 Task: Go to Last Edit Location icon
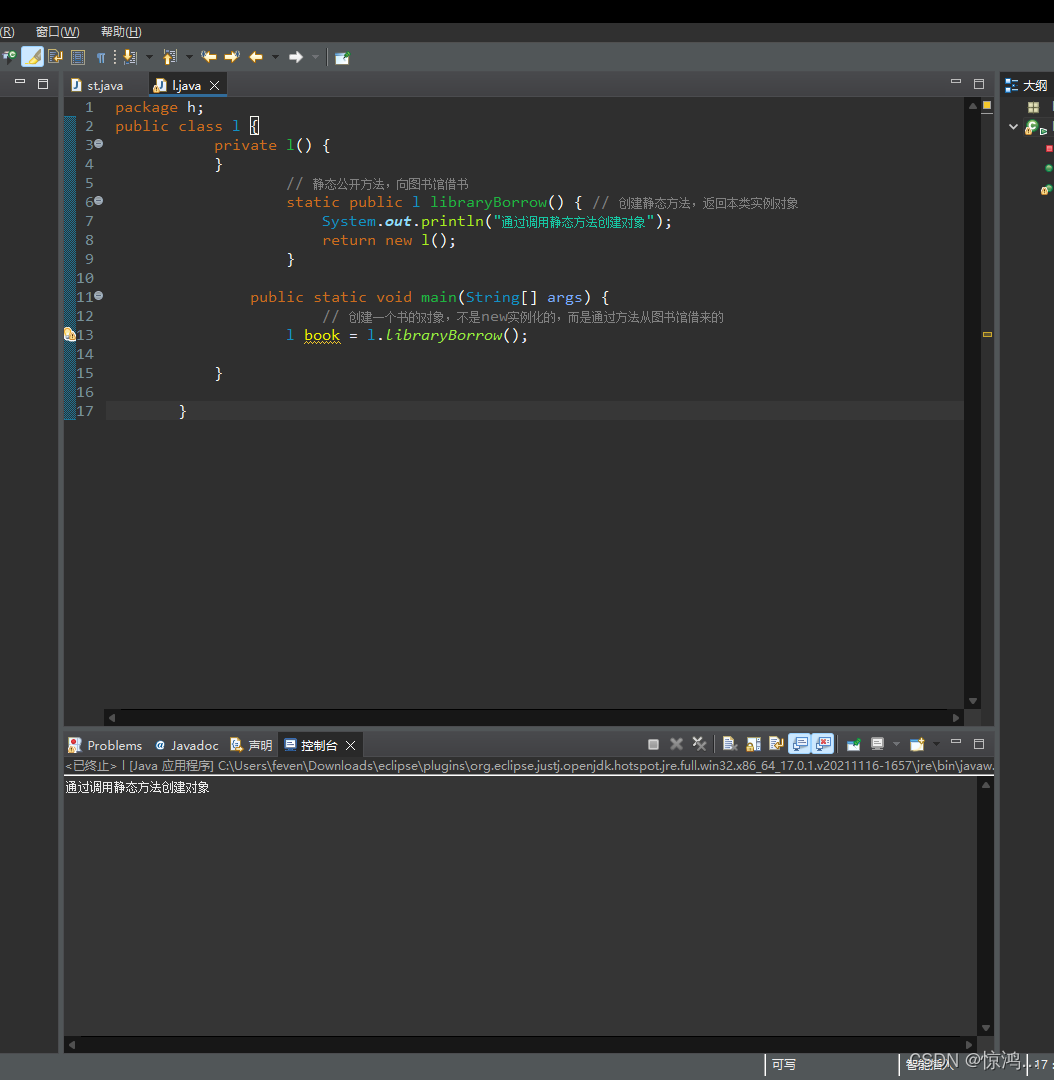tap(208, 57)
